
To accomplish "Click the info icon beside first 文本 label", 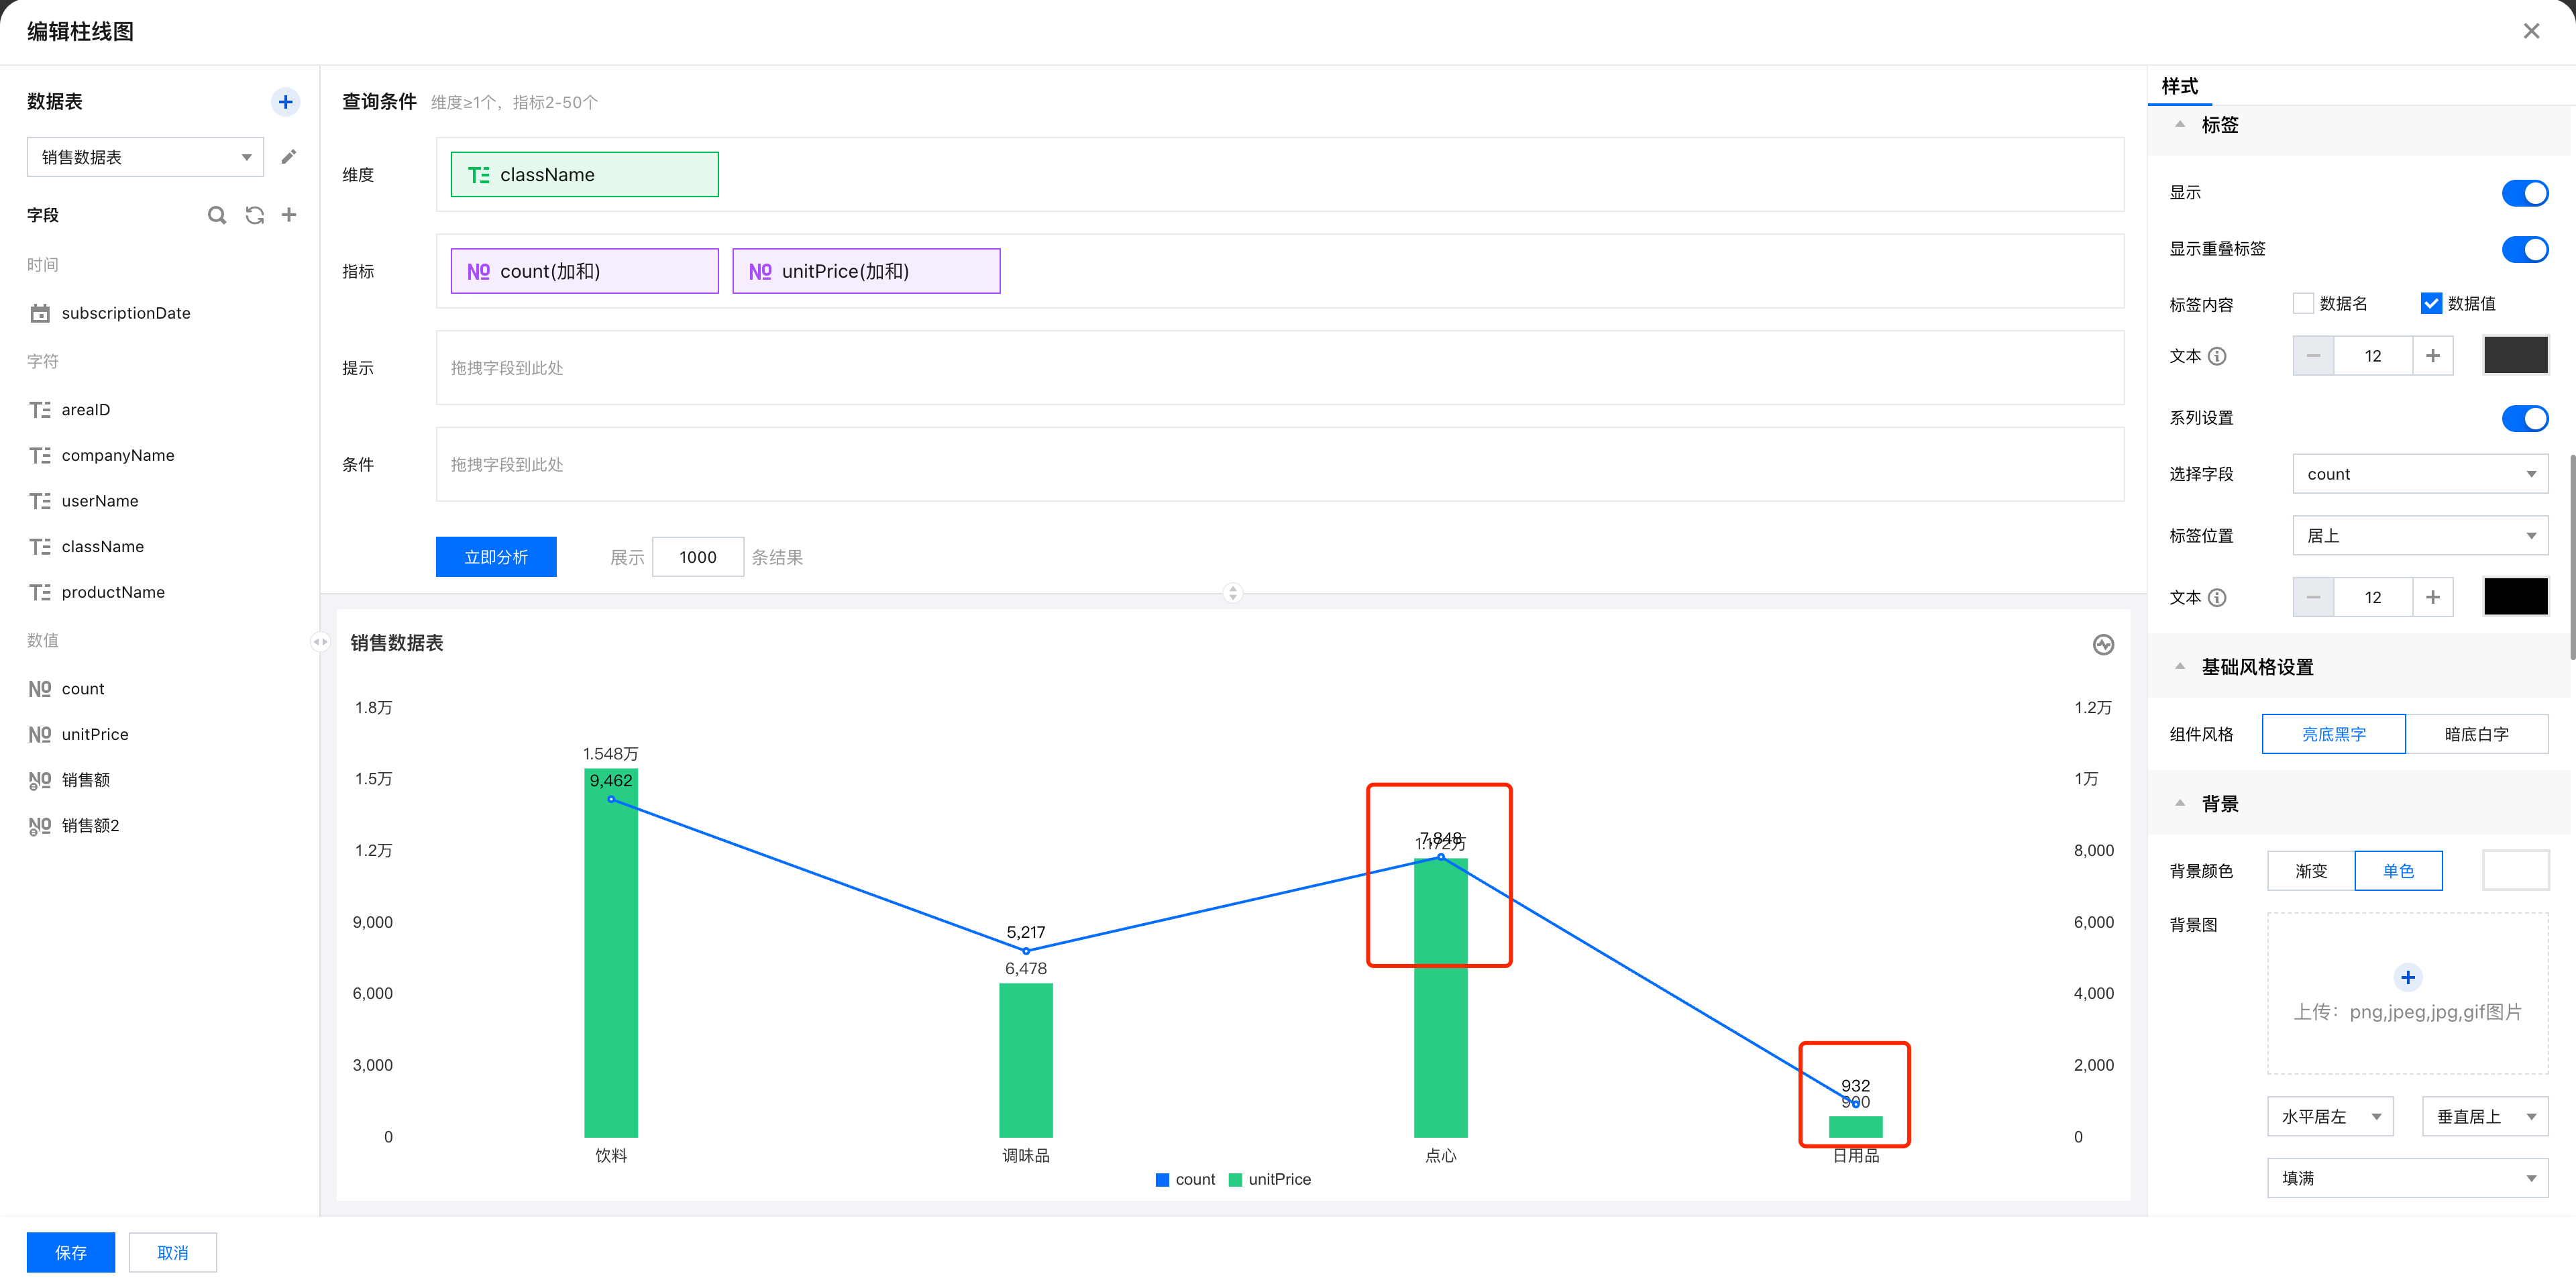I will pyautogui.click(x=2217, y=356).
